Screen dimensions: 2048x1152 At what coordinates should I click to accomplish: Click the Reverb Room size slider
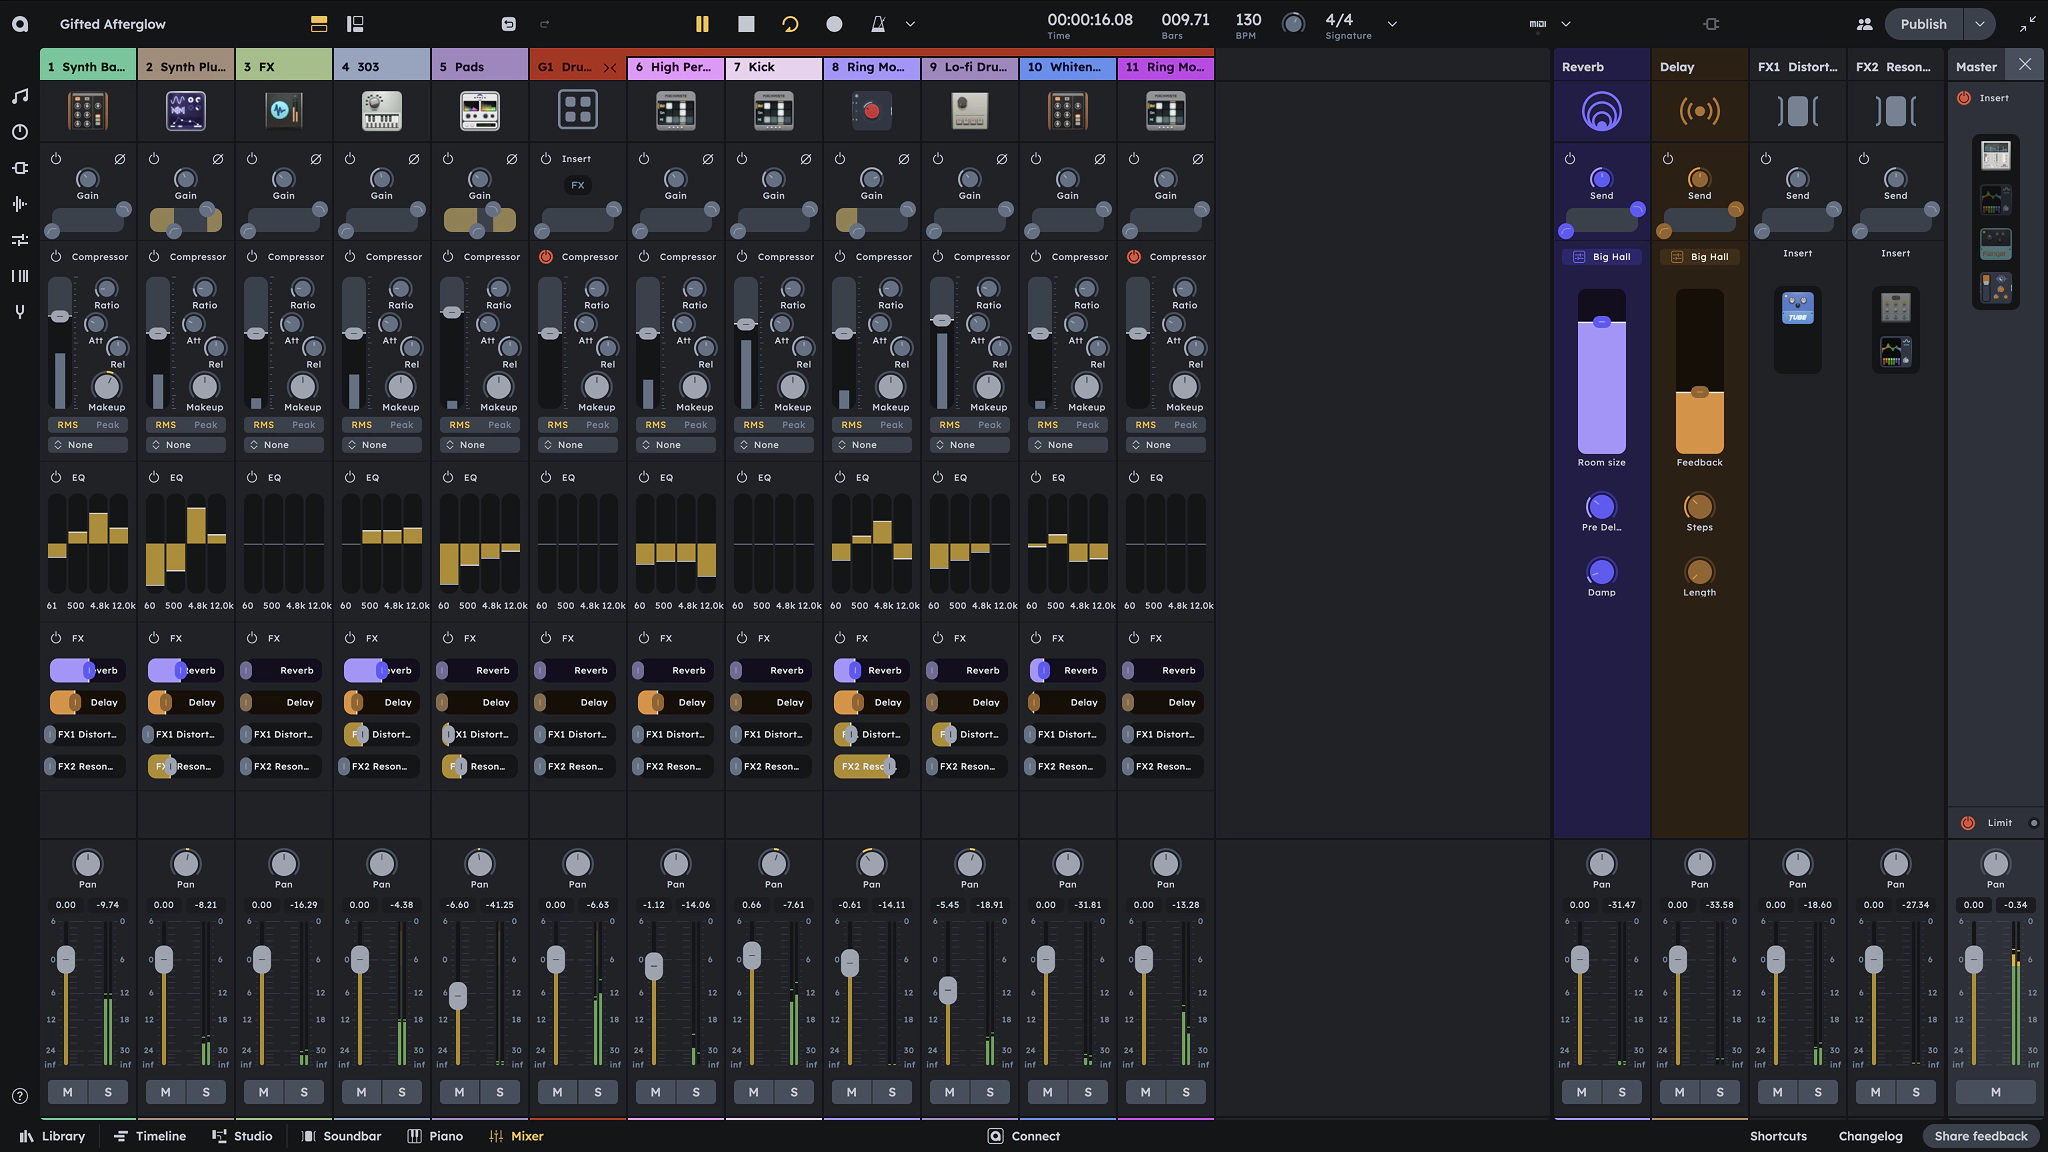[x=1602, y=372]
